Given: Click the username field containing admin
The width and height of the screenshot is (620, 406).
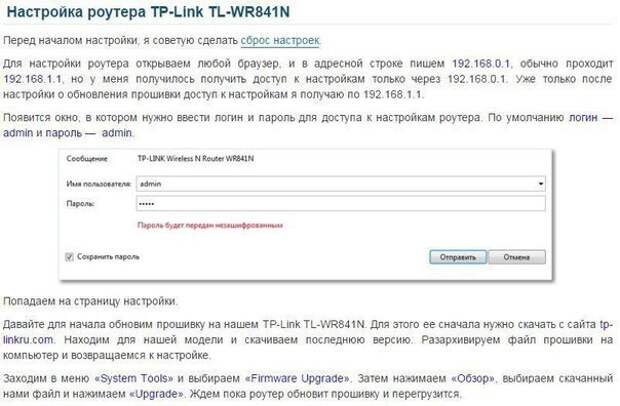Looking at the screenshot, I should click(x=340, y=184).
